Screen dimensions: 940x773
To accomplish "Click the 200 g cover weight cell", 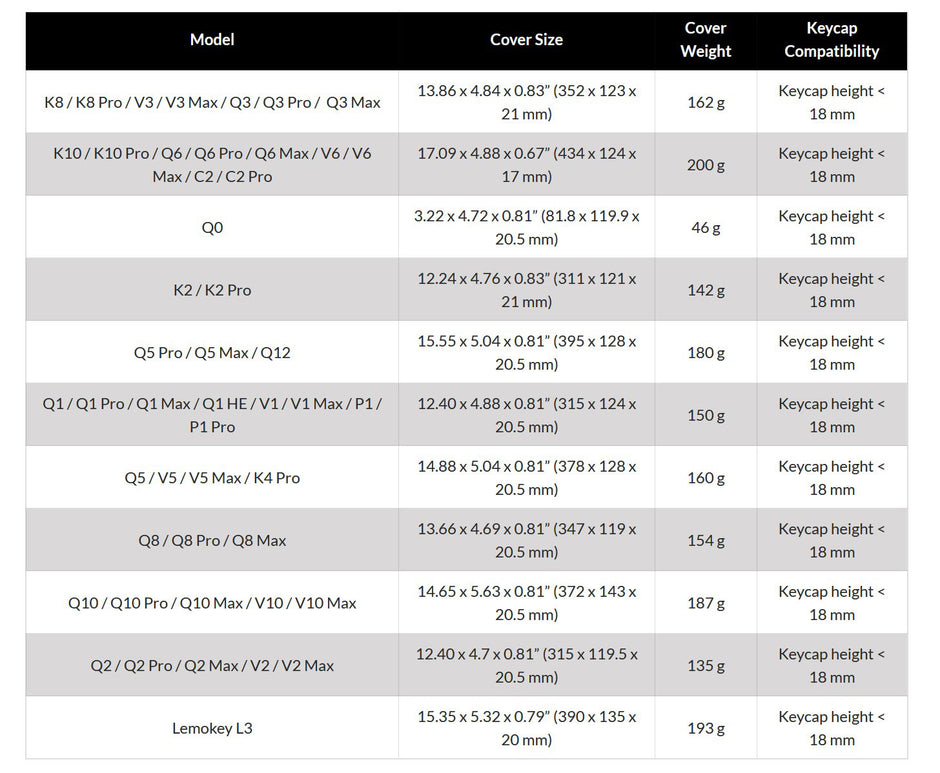I will pos(706,165).
